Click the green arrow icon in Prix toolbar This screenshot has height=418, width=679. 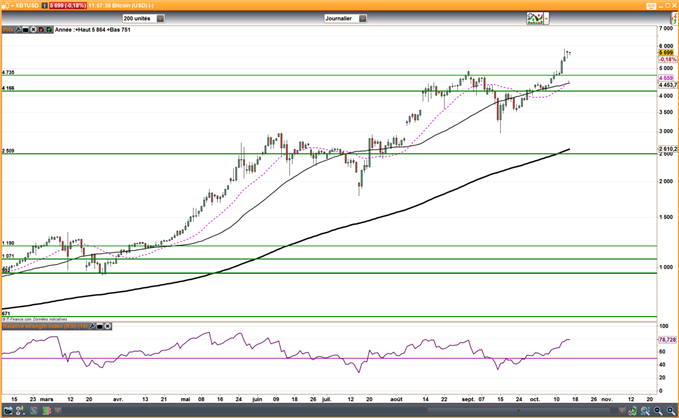[49, 29]
